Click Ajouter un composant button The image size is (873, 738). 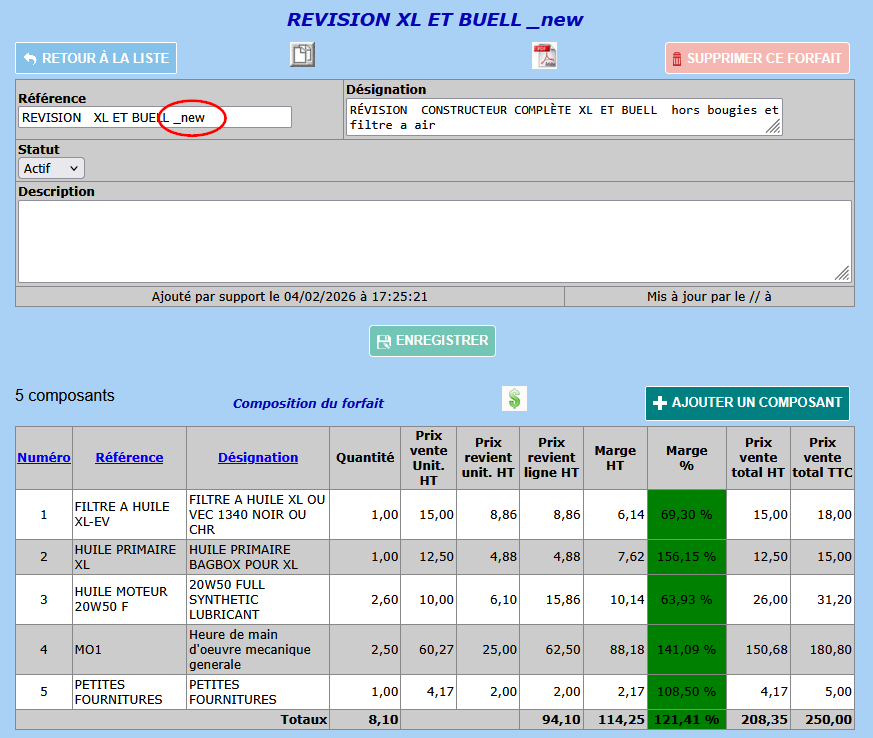click(x=747, y=402)
